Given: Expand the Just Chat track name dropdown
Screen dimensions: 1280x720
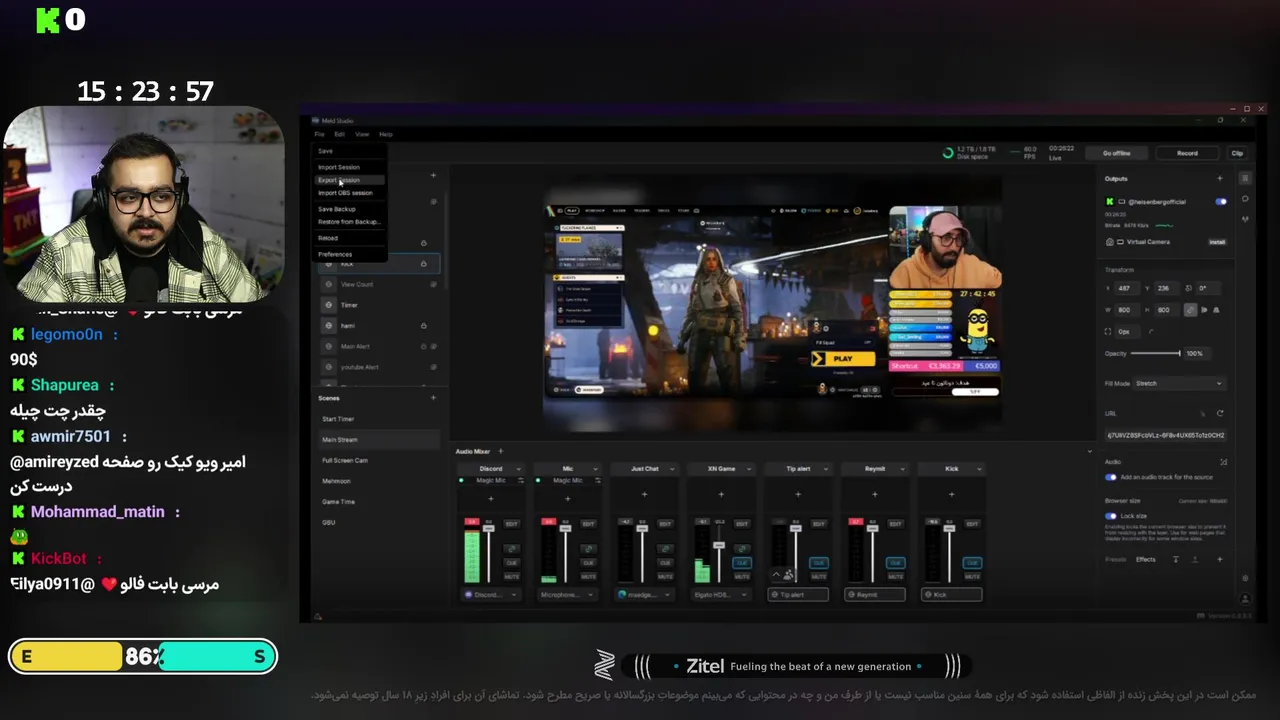Looking at the screenshot, I should [x=671, y=468].
